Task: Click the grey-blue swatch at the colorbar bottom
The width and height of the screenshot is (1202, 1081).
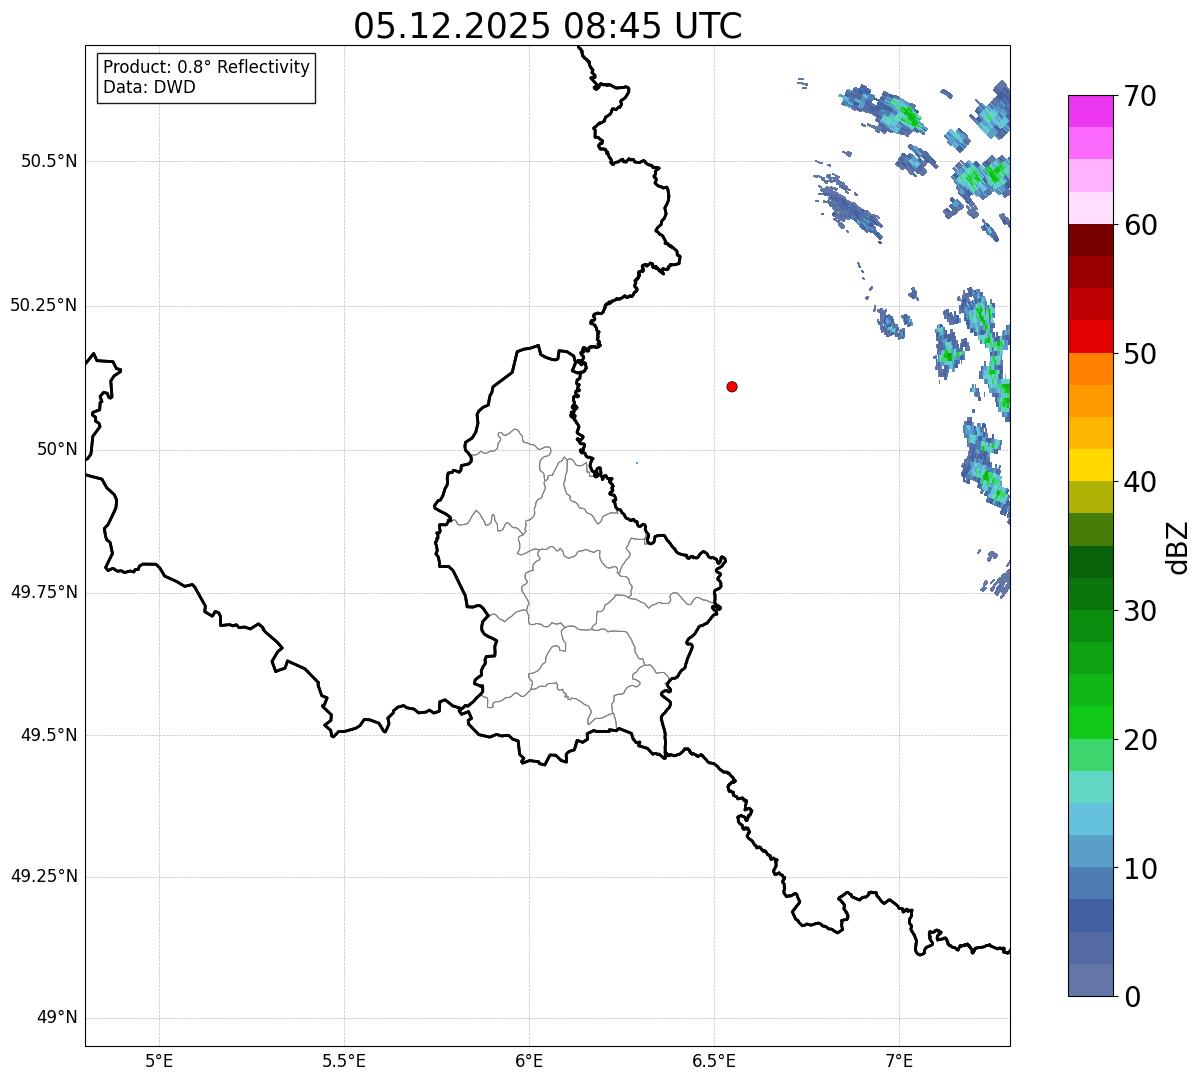Action: click(1090, 980)
